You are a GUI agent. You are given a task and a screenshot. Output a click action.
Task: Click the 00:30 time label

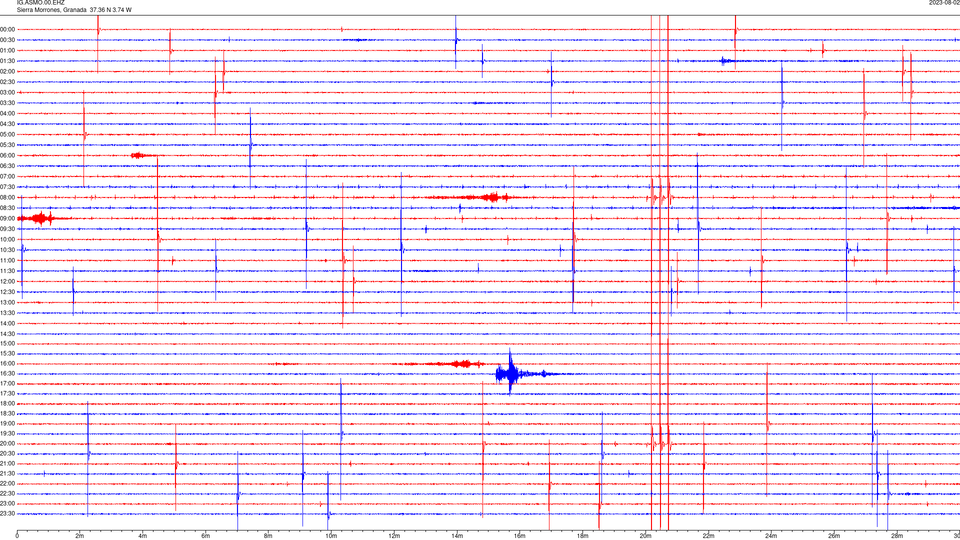coord(7,40)
